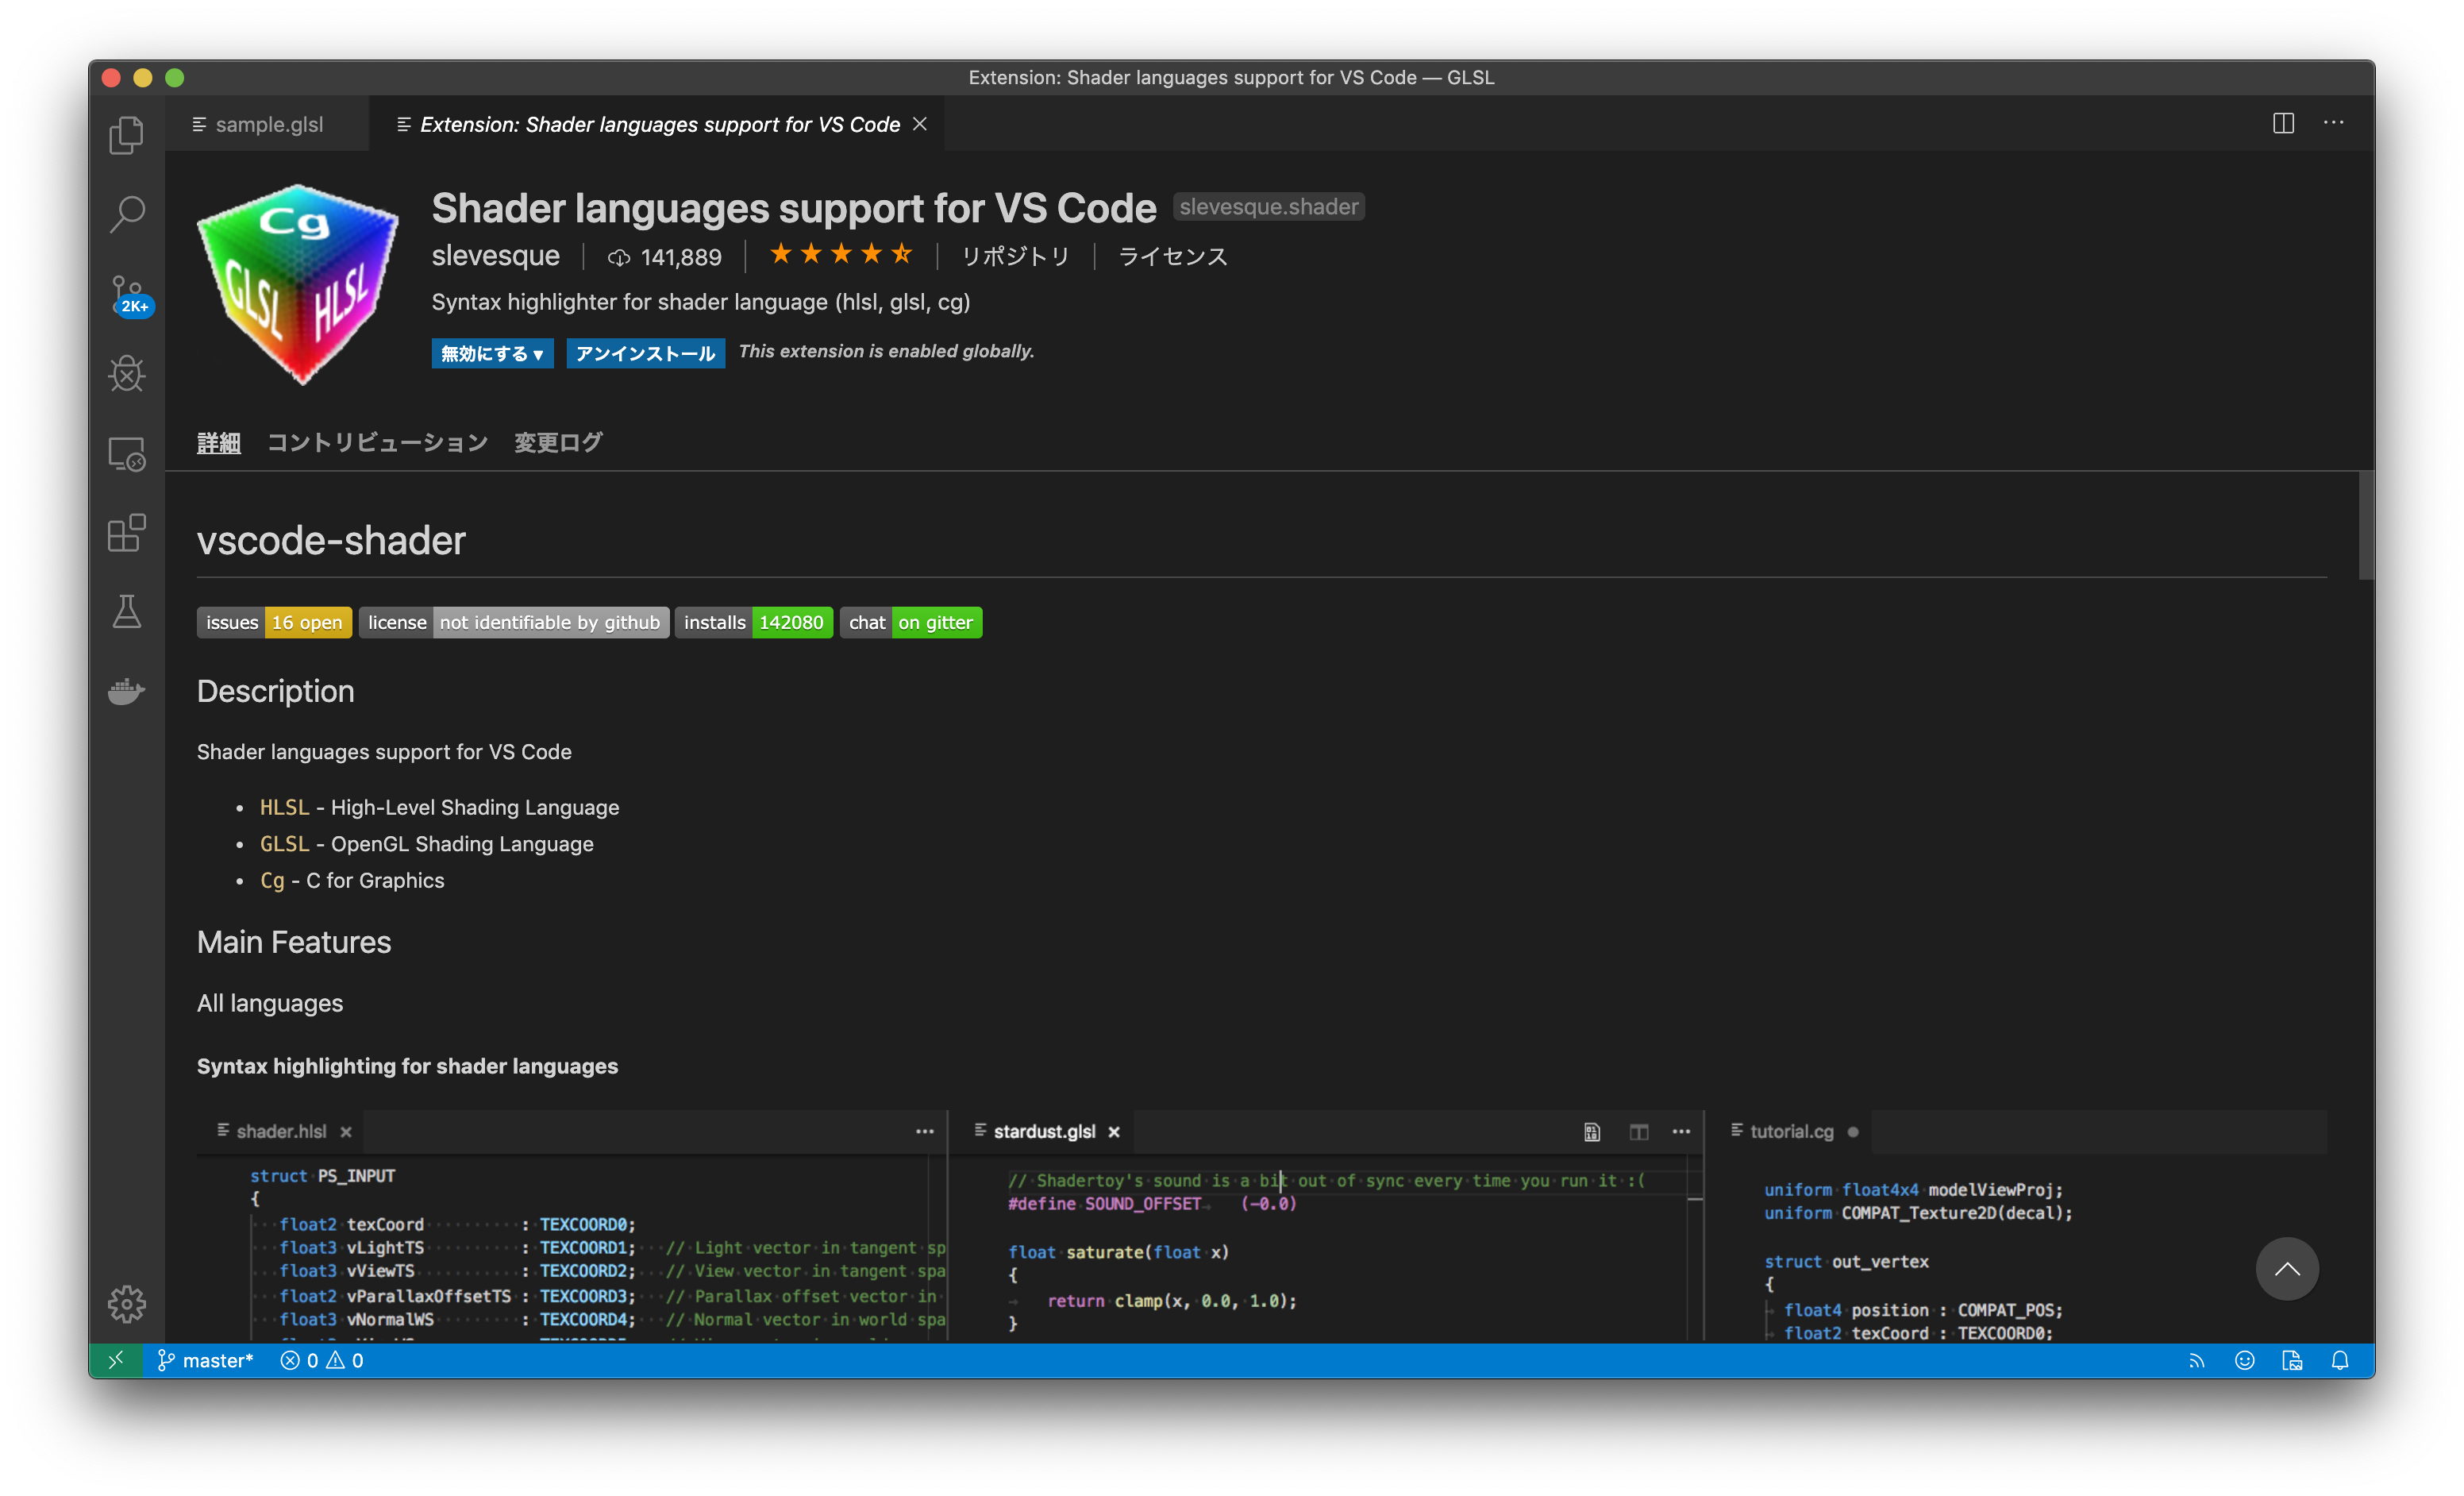This screenshot has width=2464, height=1496.
Task: Click 'Syntax highlighting for shader languages' text
Action: [x=408, y=1066]
